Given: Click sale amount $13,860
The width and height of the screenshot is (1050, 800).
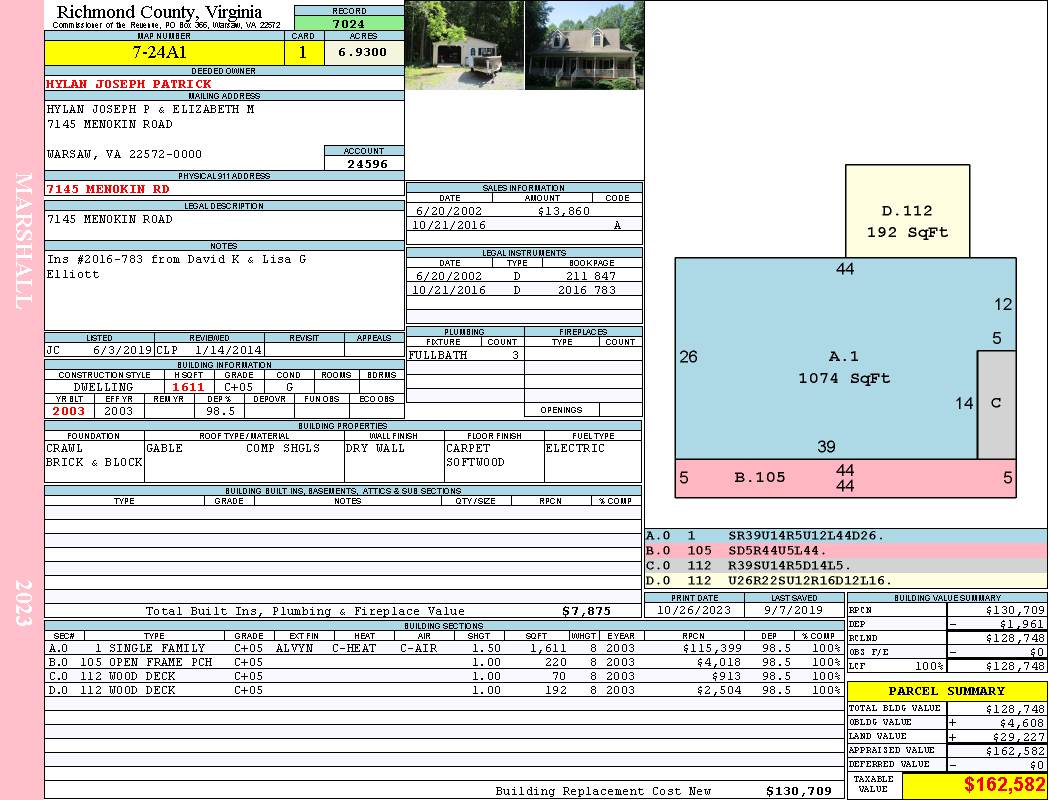Looking at the screenshot, I should [x=563, y=212].
